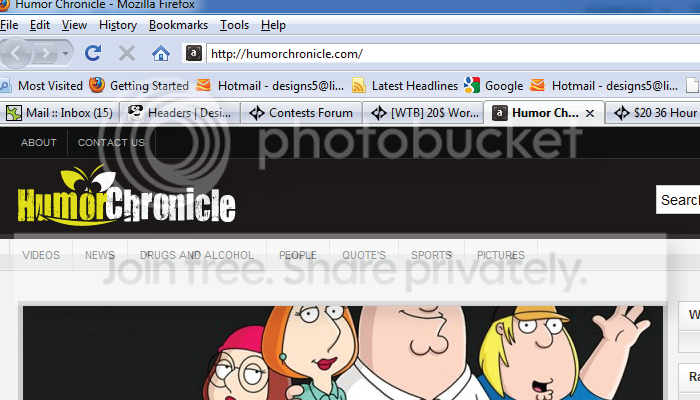
Task: Click into the site Search box
Action: click(678, 200)
